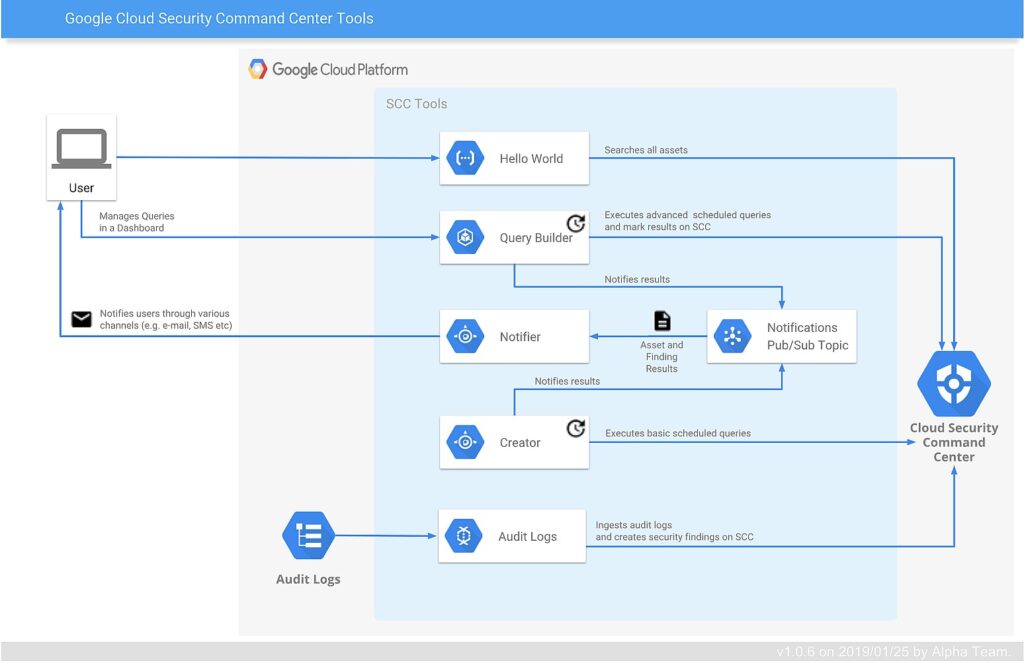This screenshot has width=1024, height=663.
Task: Click 'Executes advanced scheduled queries' description
Action: point(688,221)
